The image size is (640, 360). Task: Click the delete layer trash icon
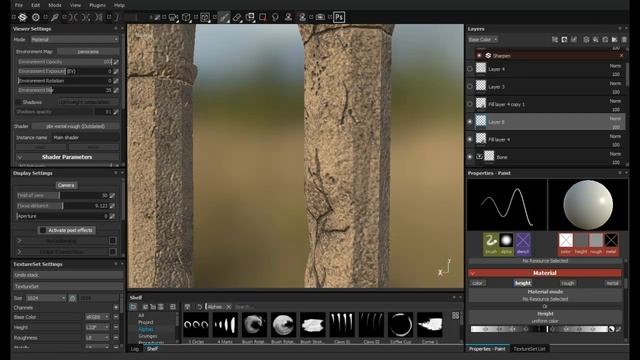pyautogui.click(x=624, y=40)
